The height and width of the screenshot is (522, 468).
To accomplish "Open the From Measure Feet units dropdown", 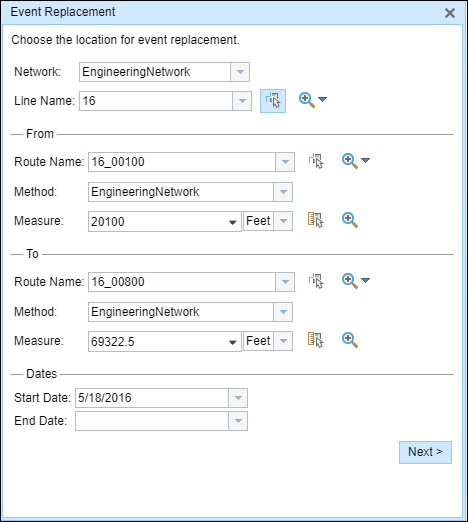I will [x=283, y=221].
